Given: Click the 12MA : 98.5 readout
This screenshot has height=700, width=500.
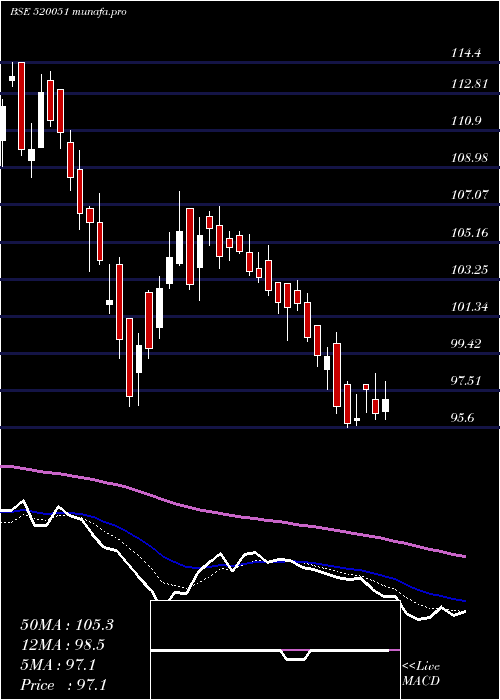Looking at the screenshot, I should 64,645.
